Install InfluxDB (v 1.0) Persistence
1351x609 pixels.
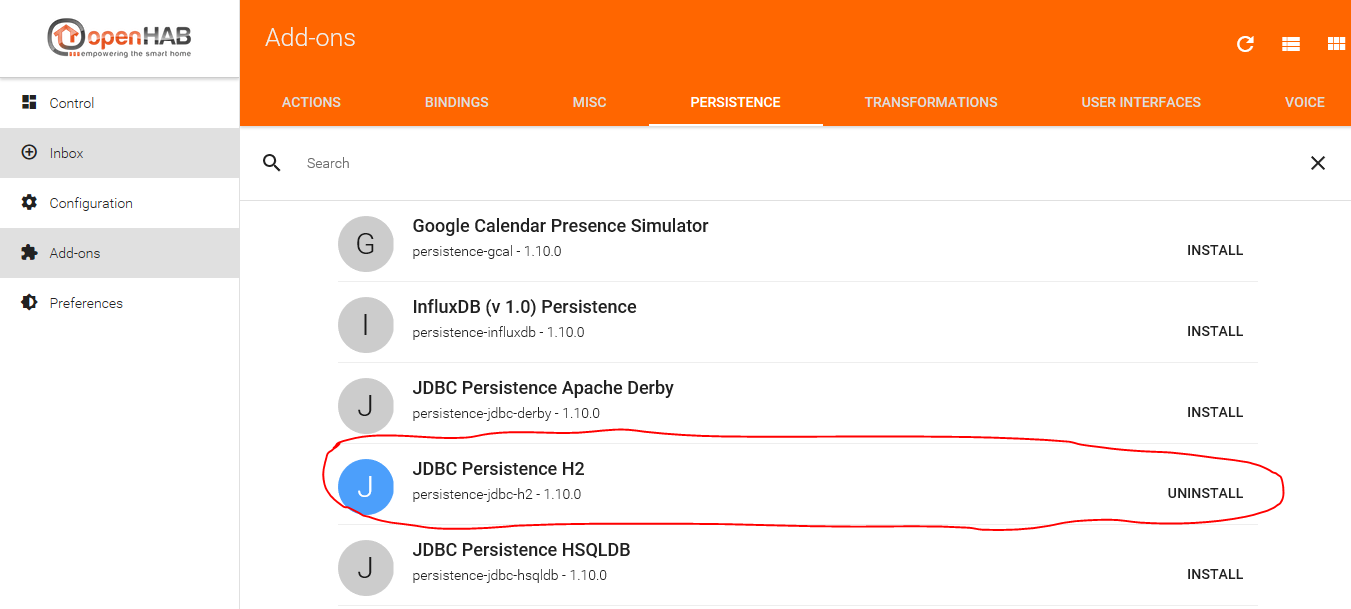coord(1215,331)
